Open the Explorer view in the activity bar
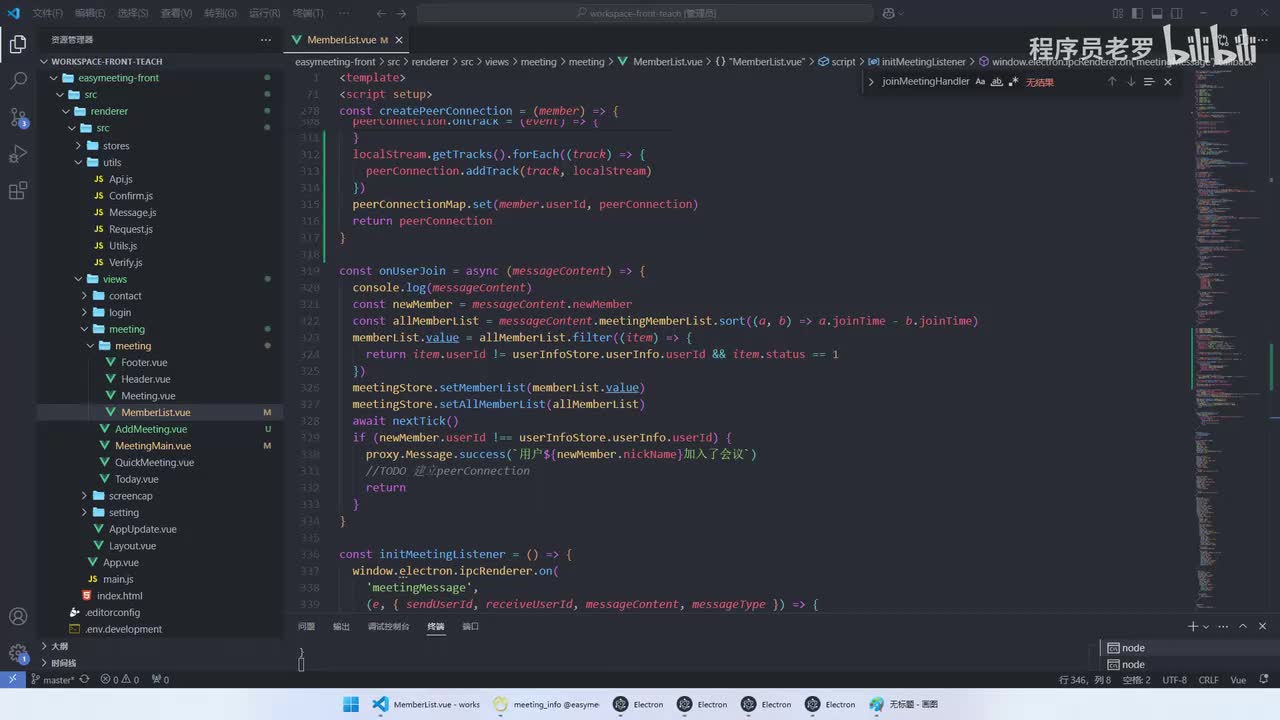This screenshot has width=1280, height=720. point(18,44)
